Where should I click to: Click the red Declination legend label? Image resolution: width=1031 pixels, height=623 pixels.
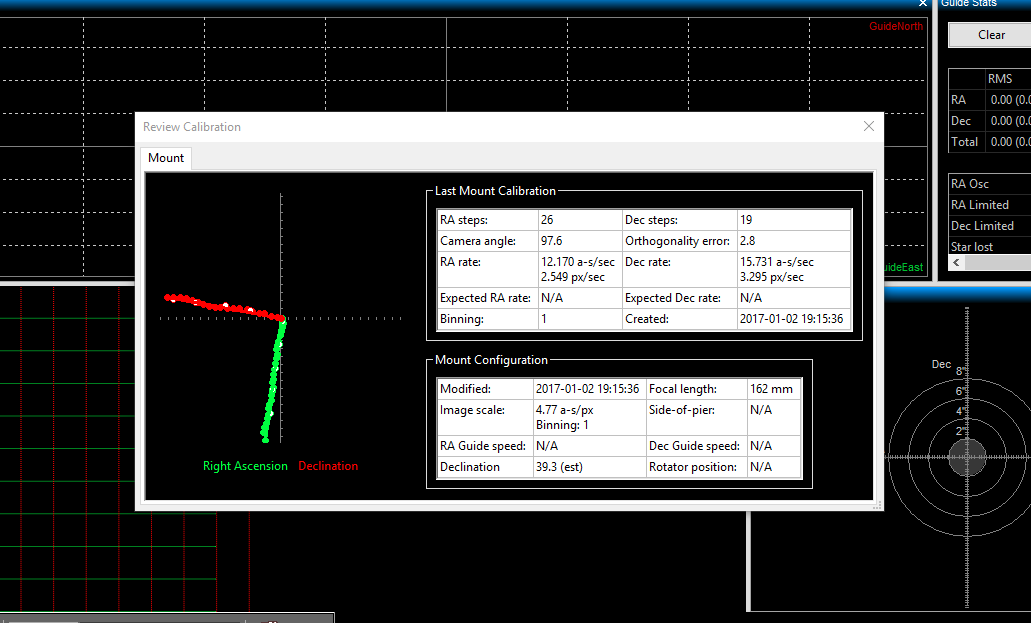(328, 466)
